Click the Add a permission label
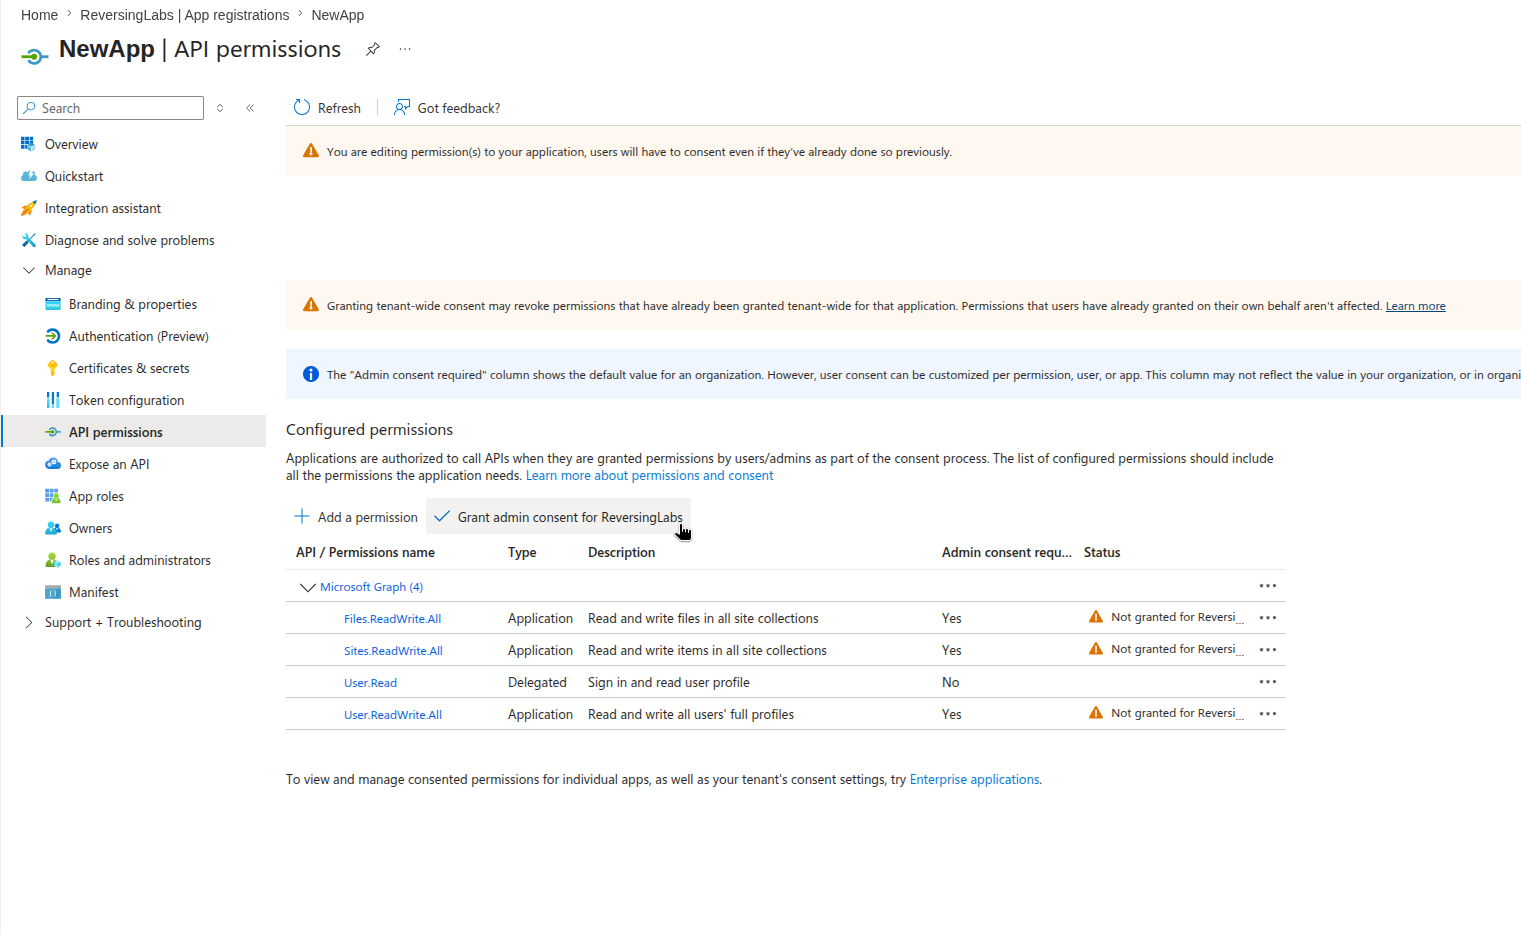This screenshot has height=935, width=1521. pos(368,517)
